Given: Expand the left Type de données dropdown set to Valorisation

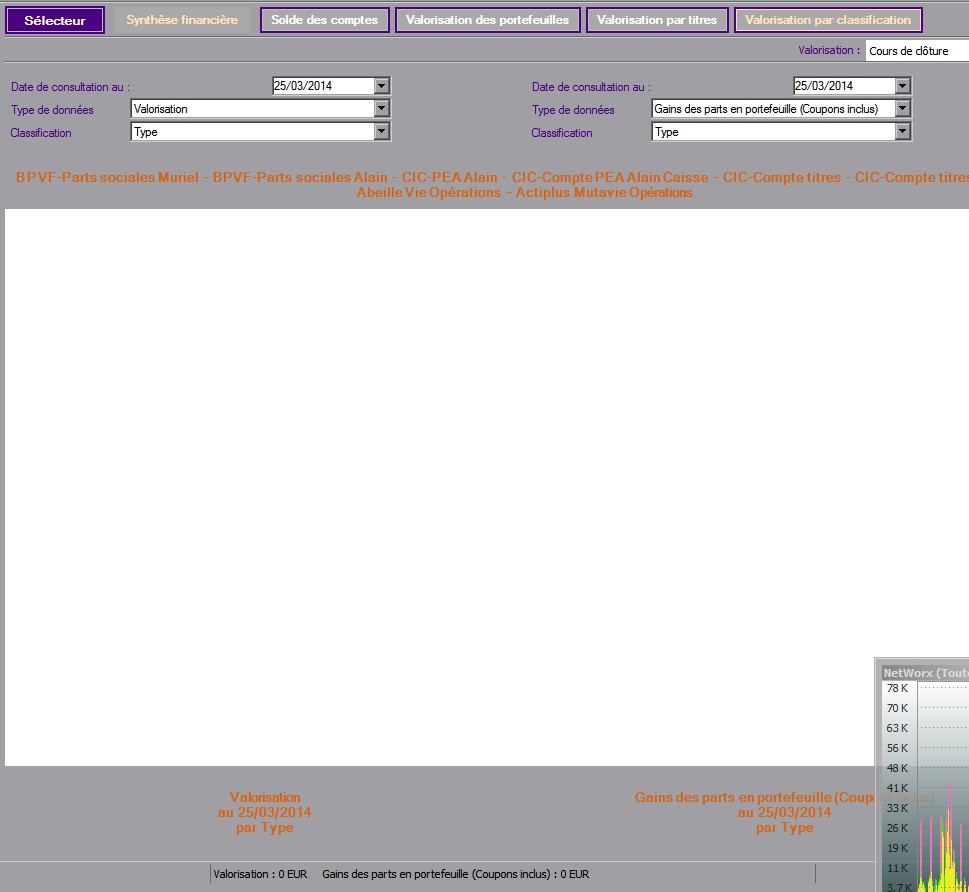Looking at the screenshot, I should pos(381,109).
